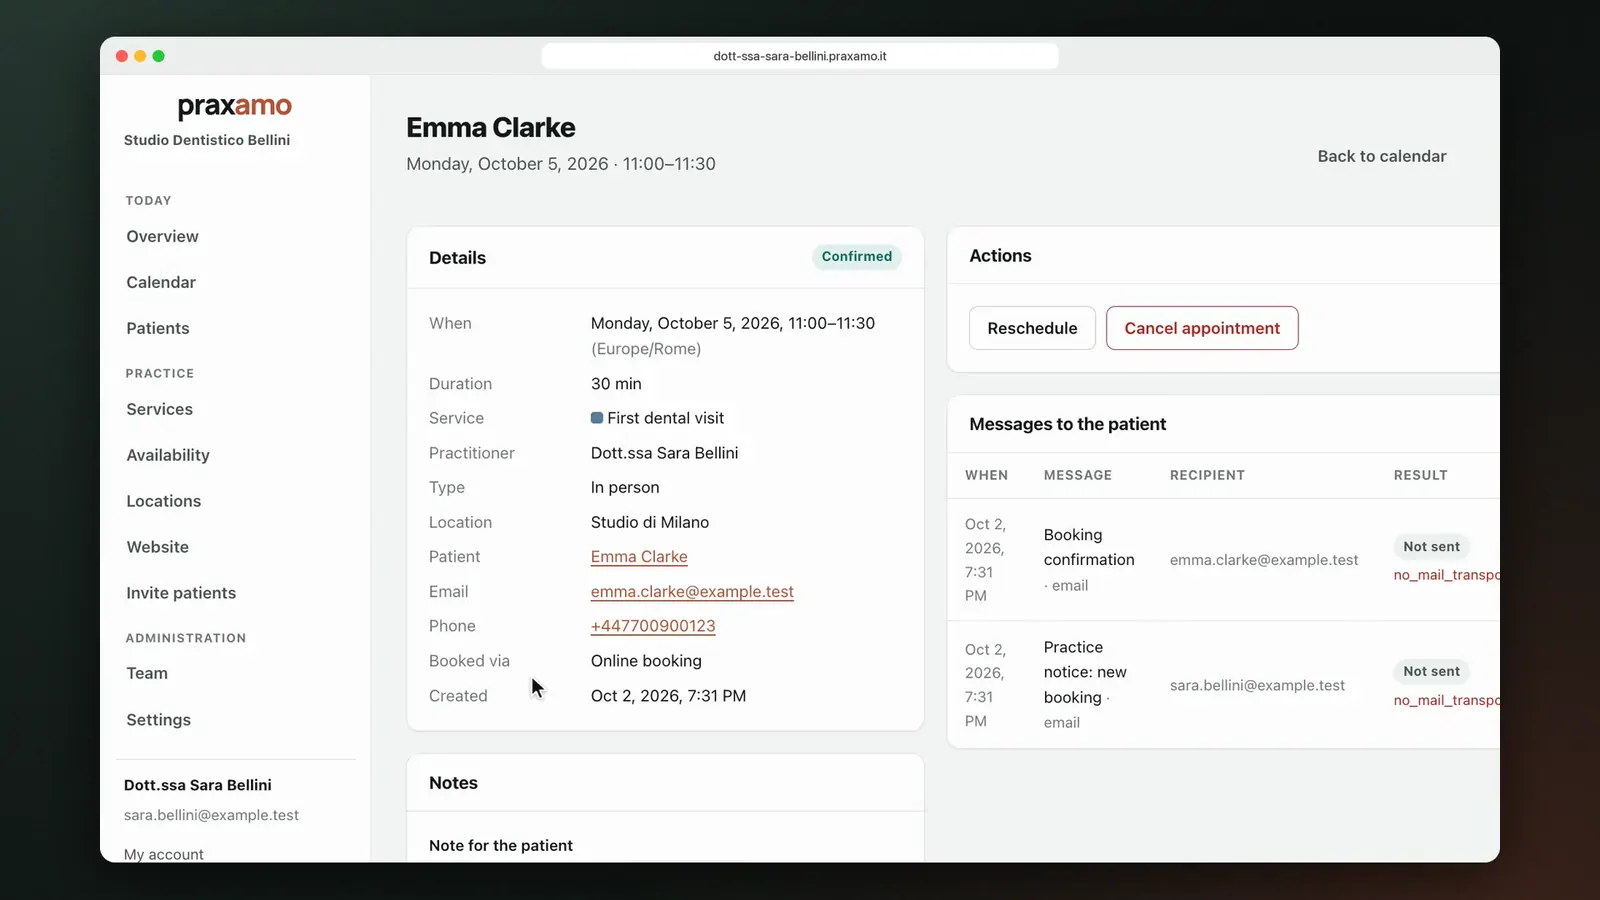The image size is (1600, 900).
Task: Click the Confirmed status badge
Action: (857, 257)
